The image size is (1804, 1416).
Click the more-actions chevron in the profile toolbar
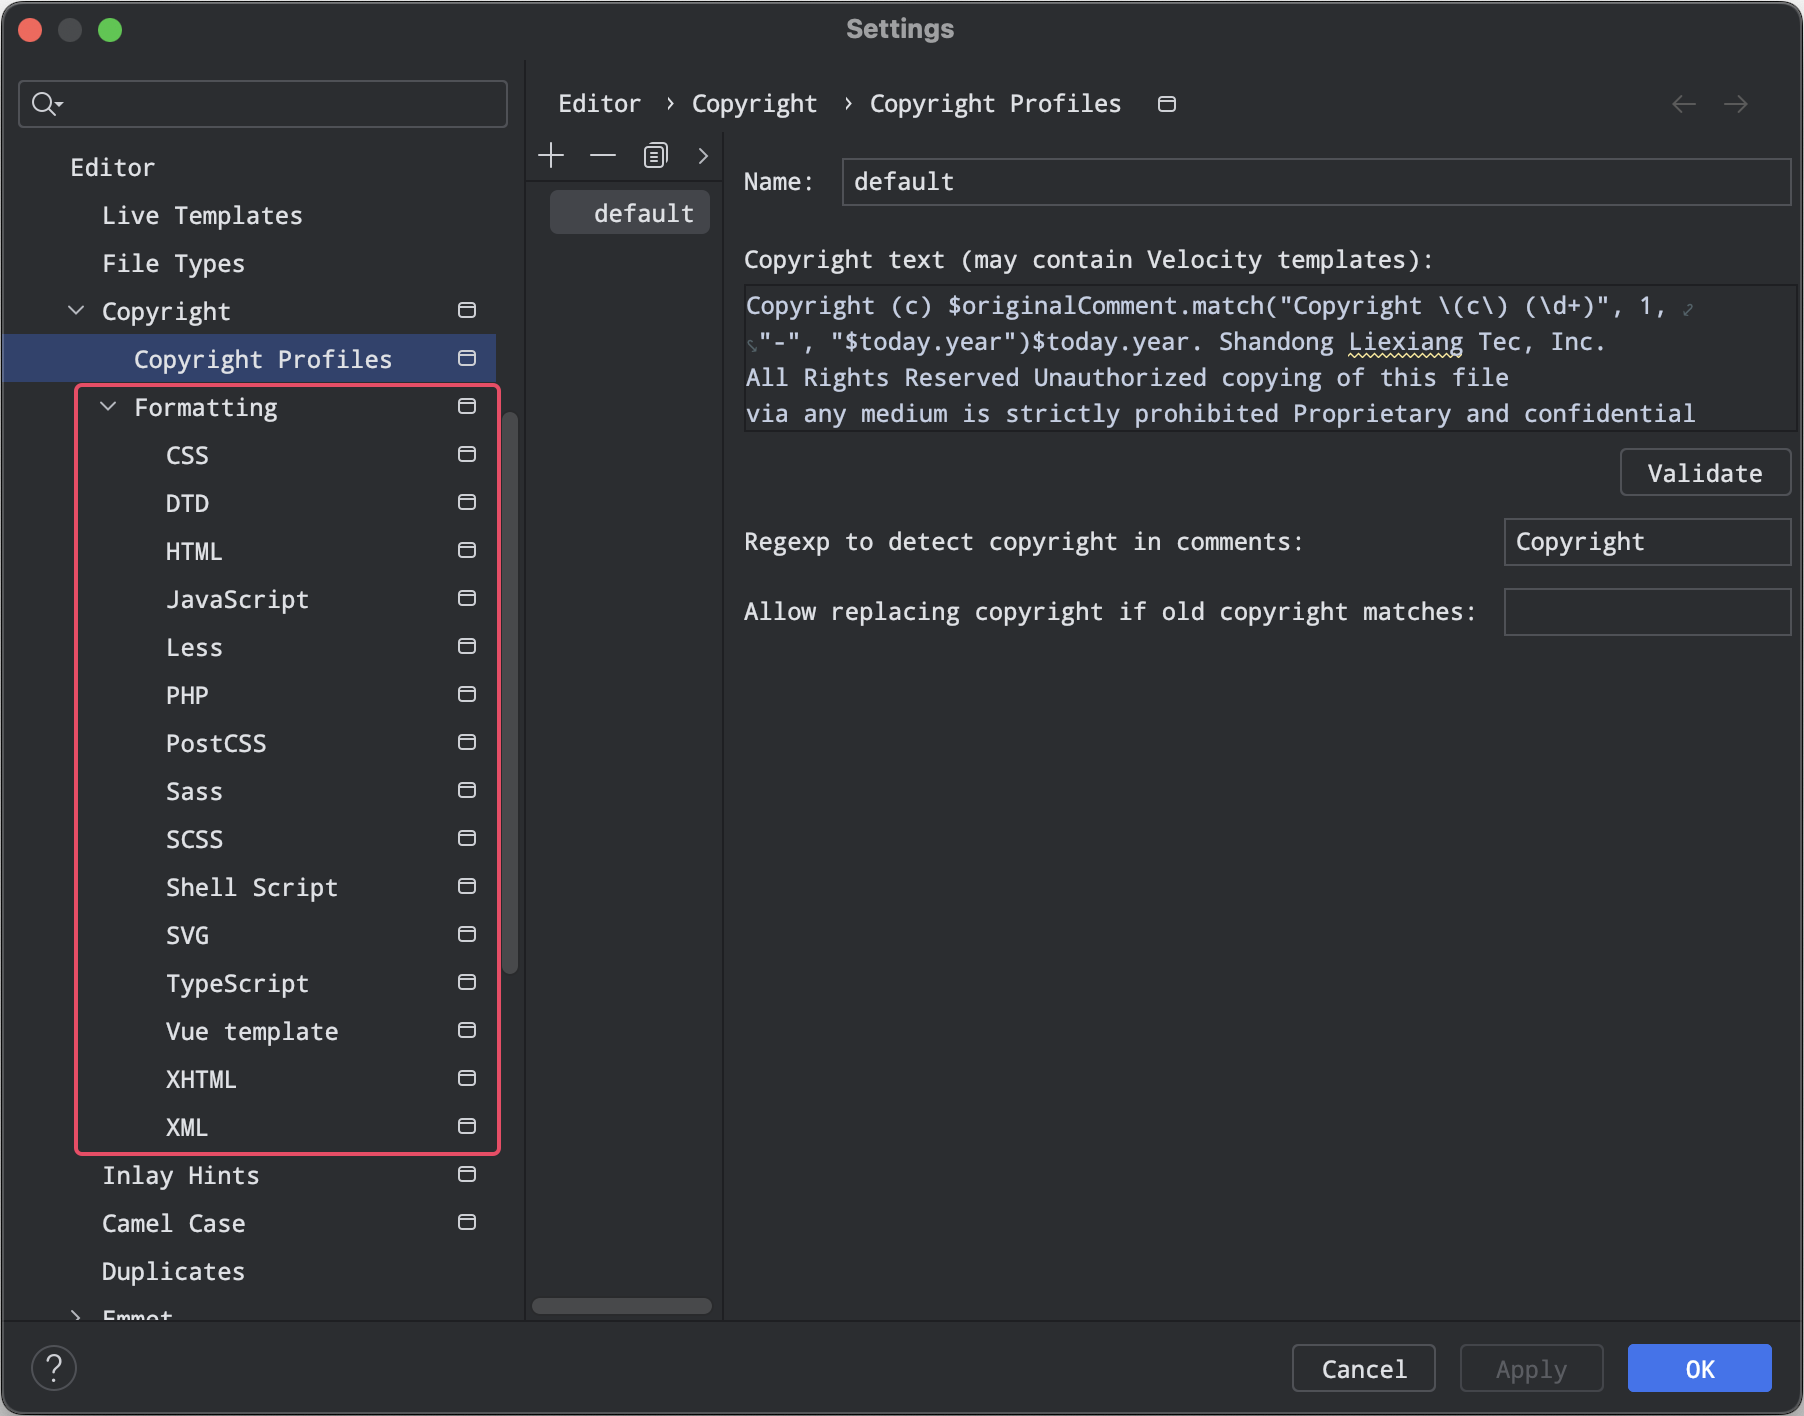[x=703, y=156]
